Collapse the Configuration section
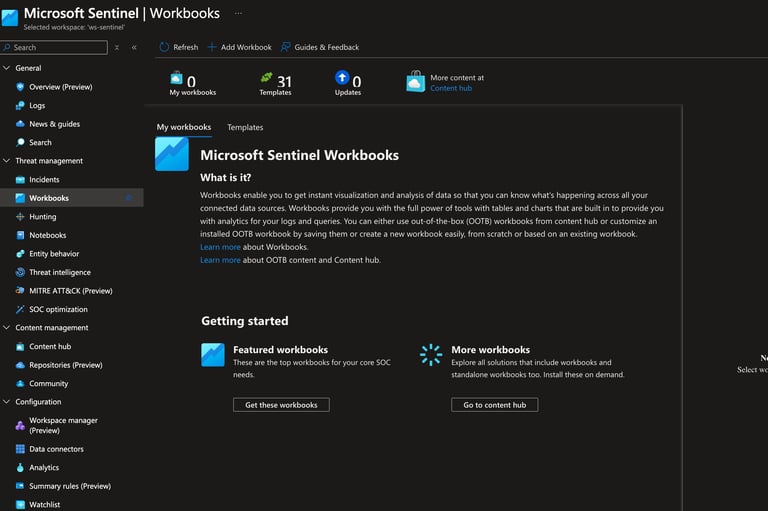768x511 pixels. click(x=6, y=402)
